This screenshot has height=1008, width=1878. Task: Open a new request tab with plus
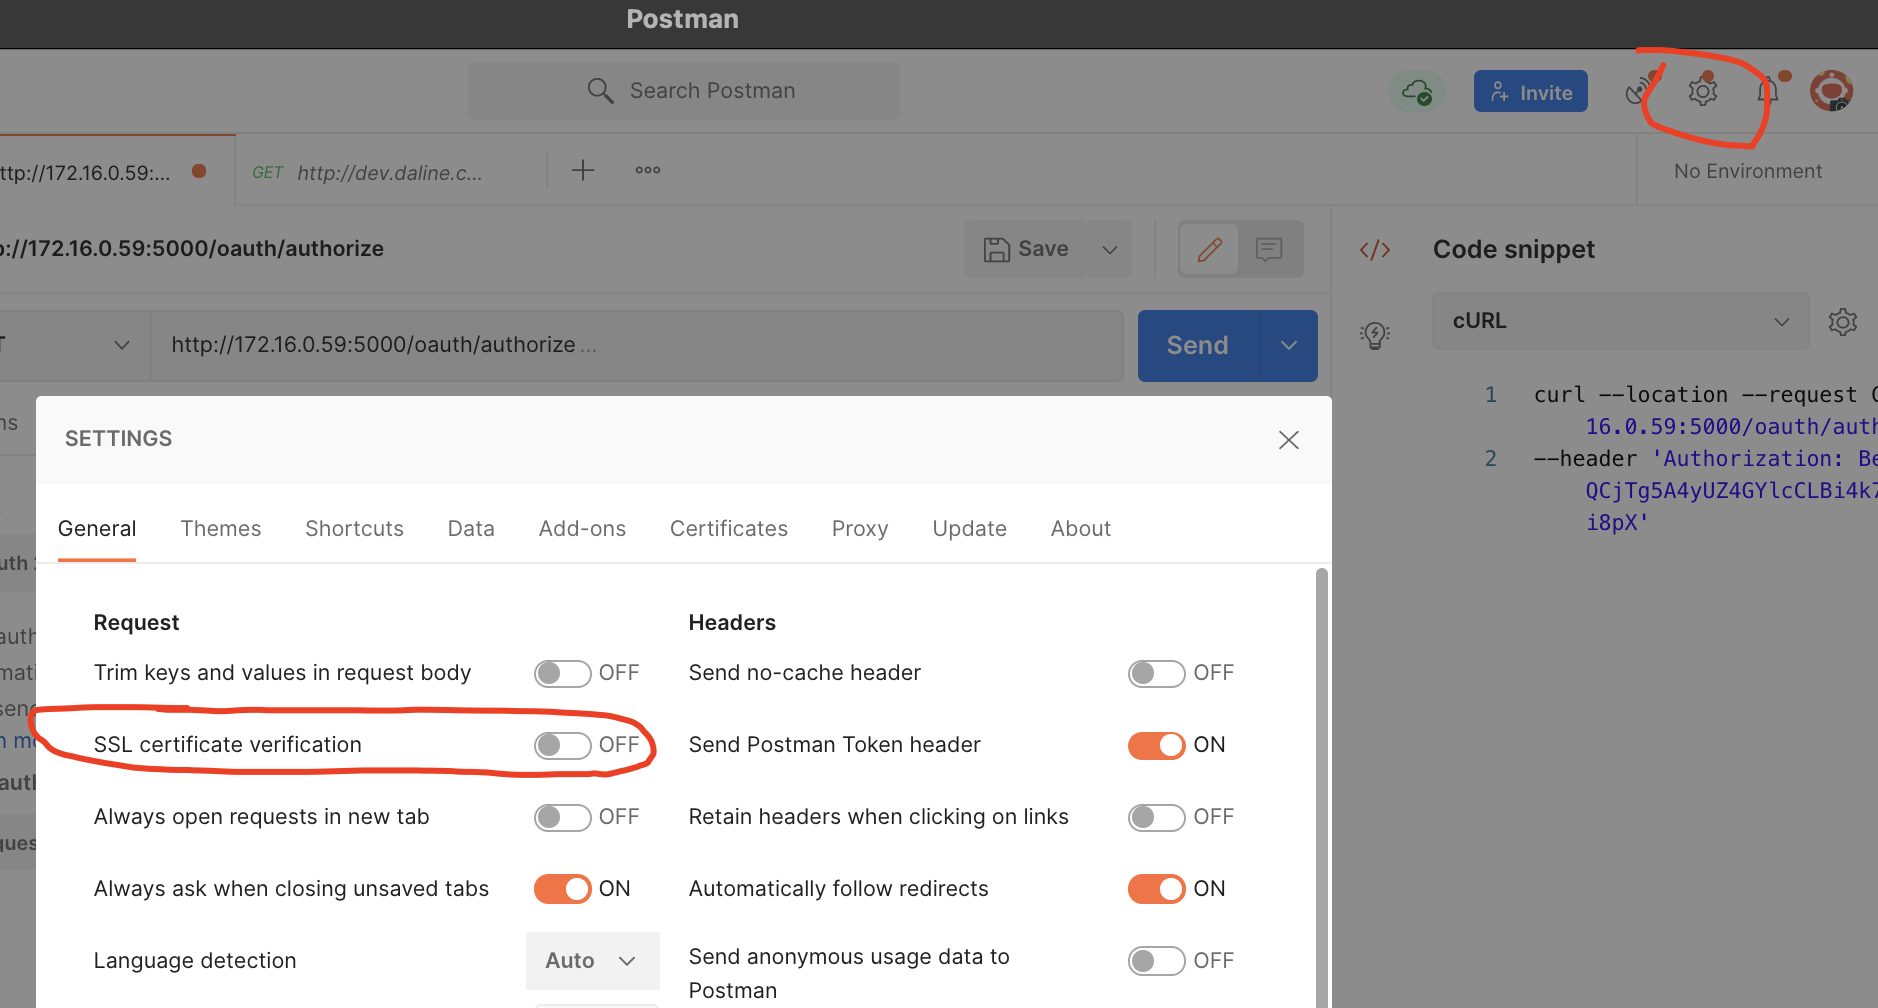point(583,170)
